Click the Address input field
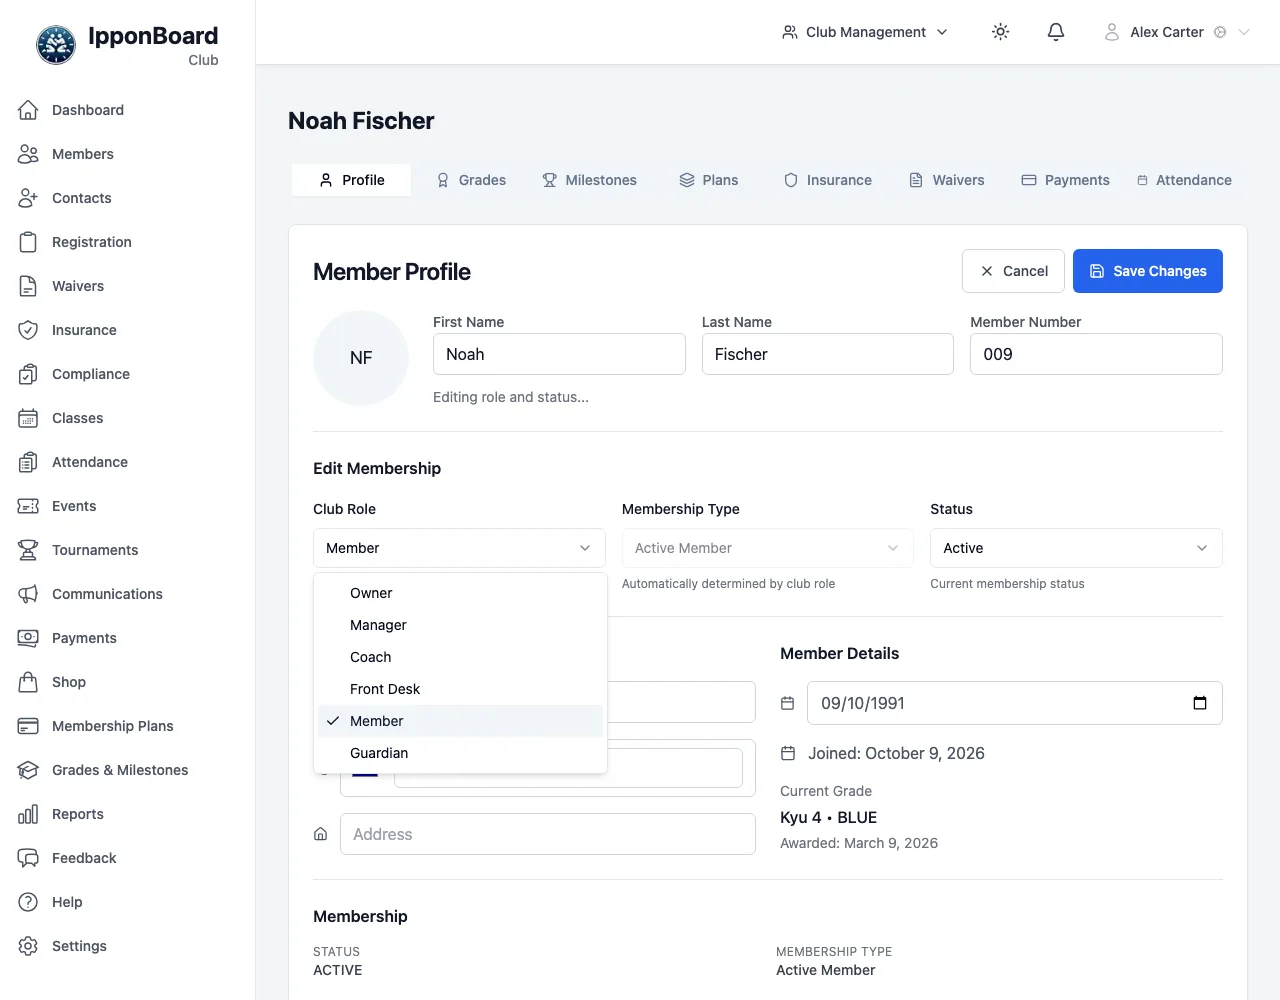 click(x=548, y=834)
